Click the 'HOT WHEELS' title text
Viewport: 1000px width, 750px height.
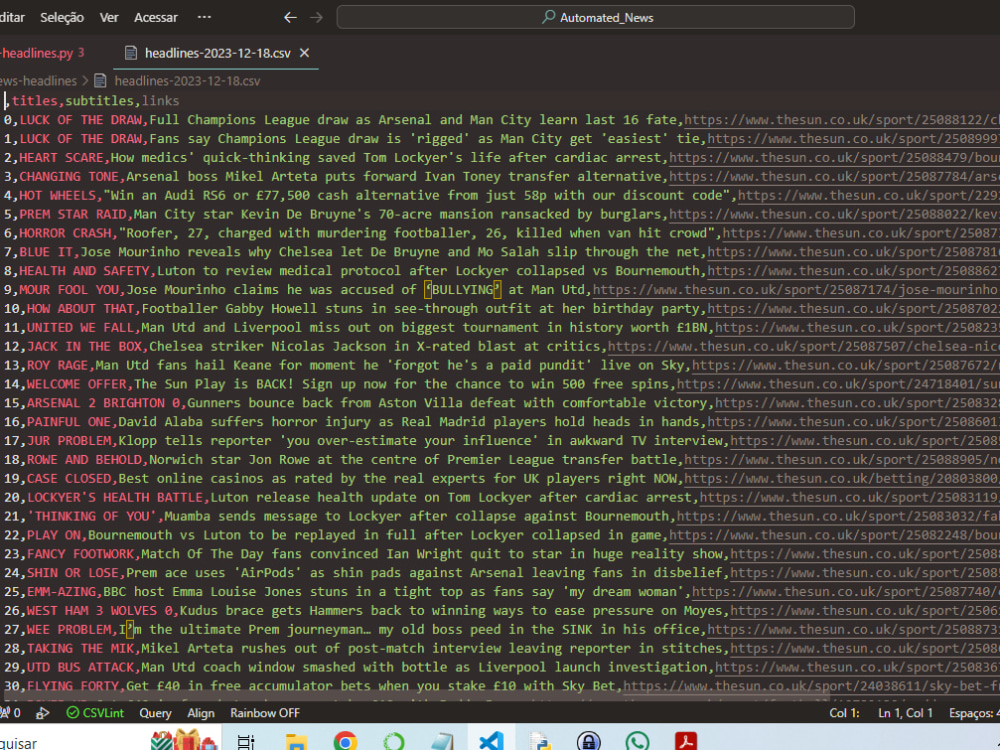coord(57,195)
